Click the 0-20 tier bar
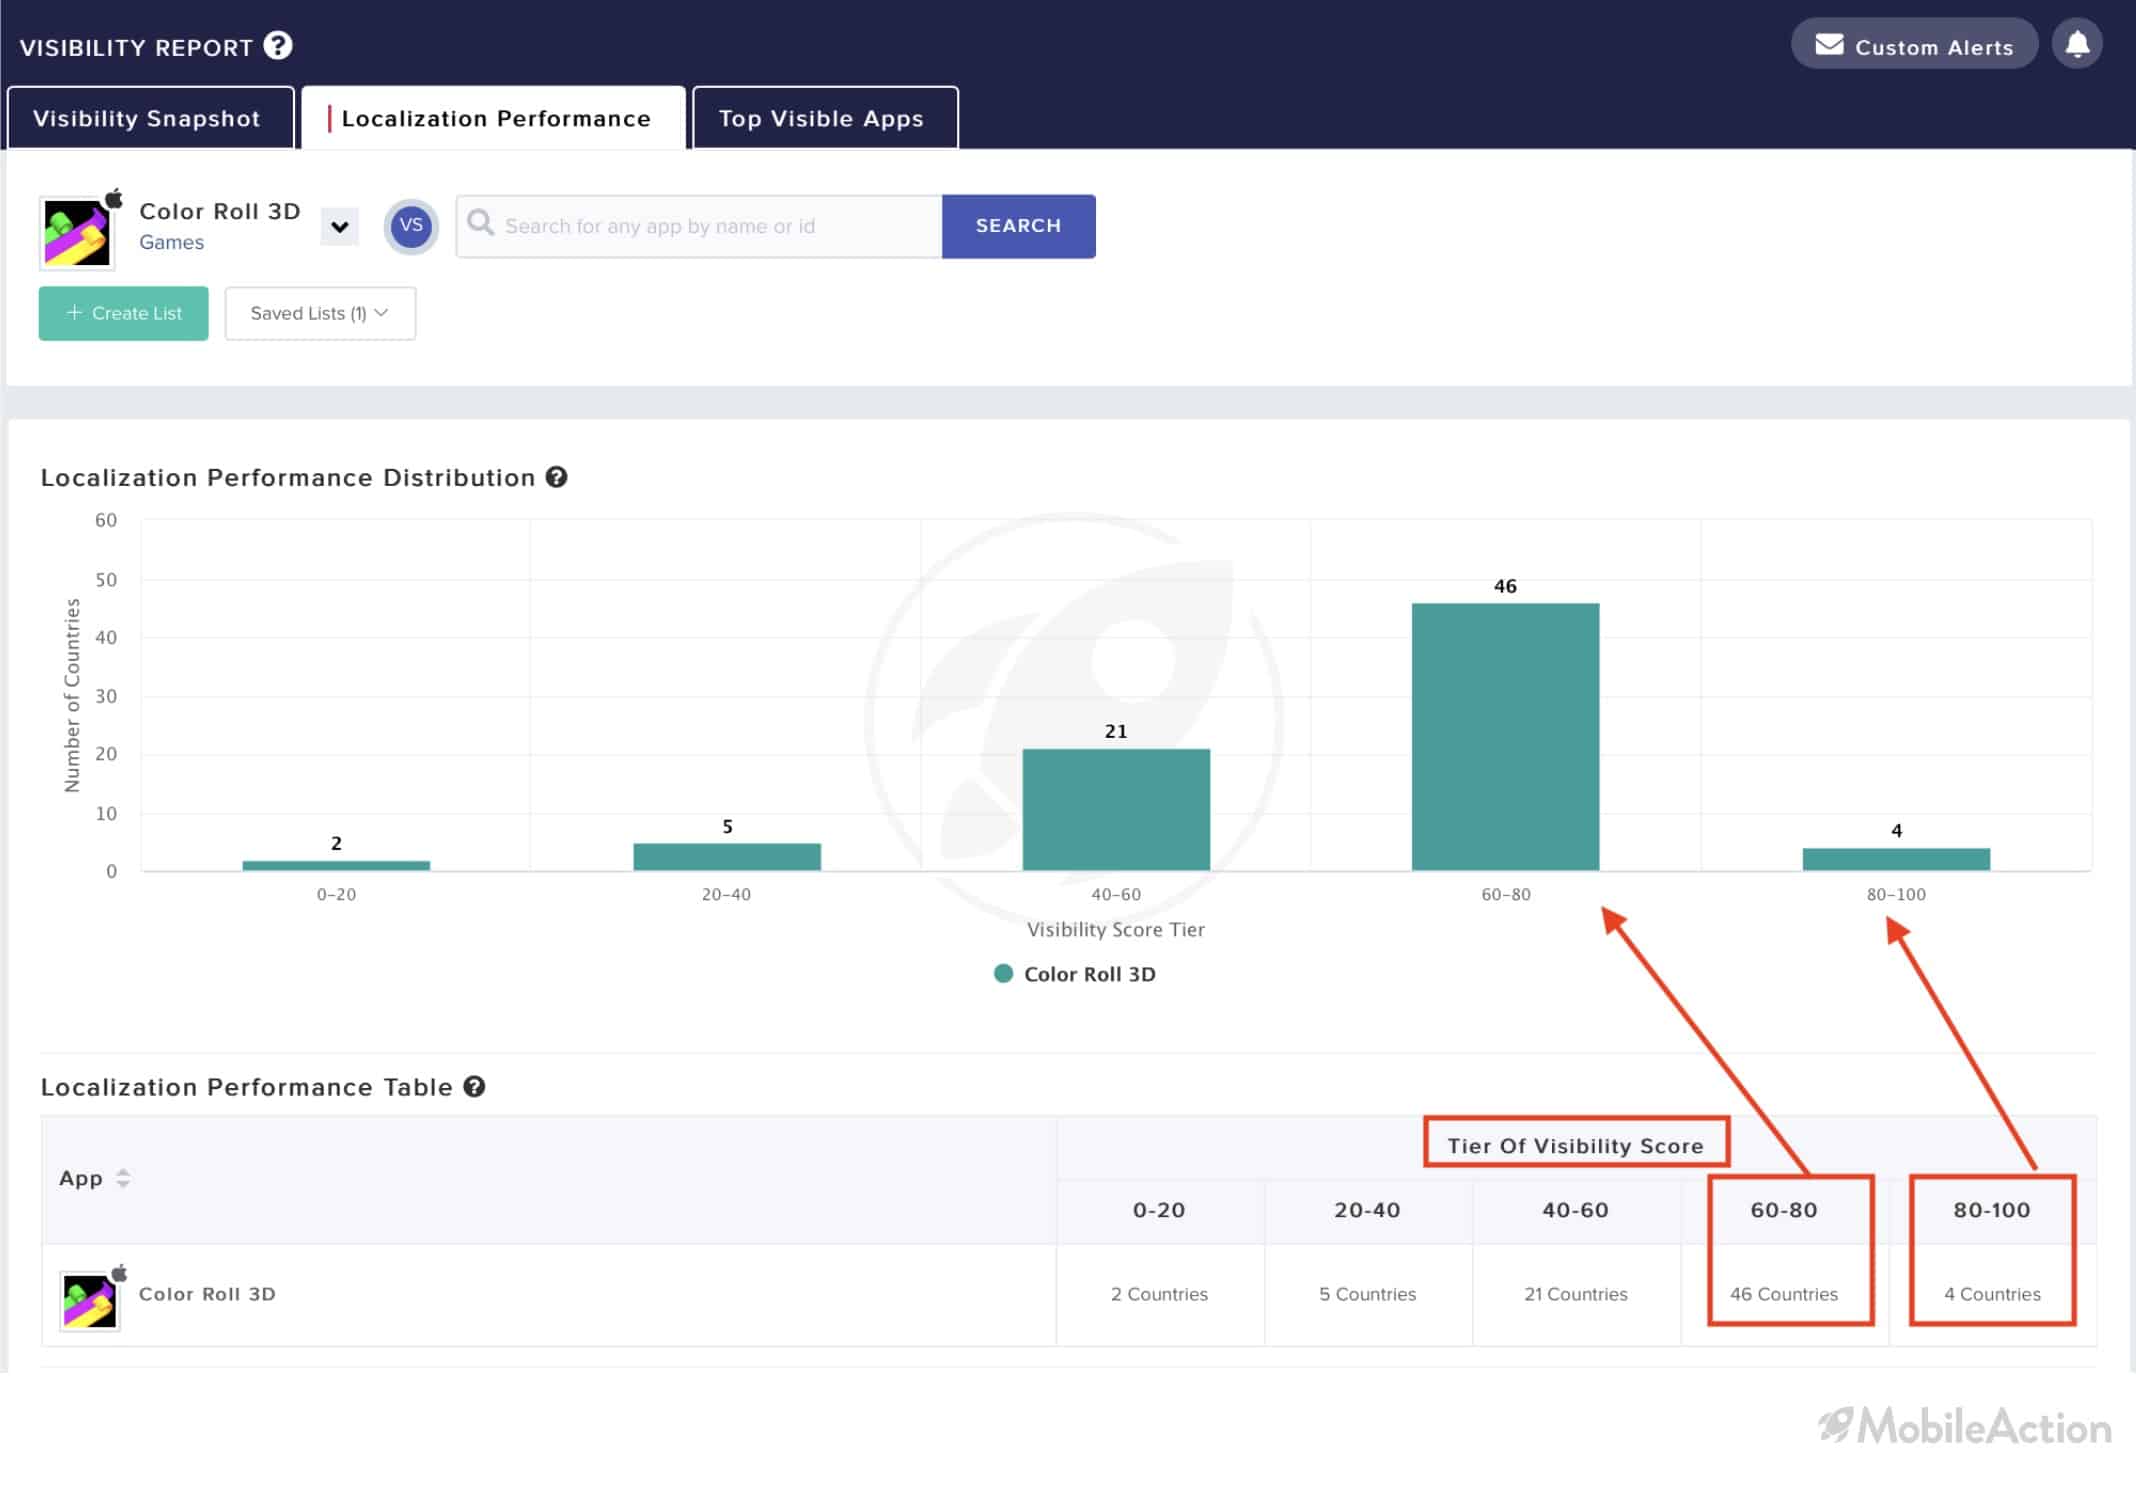2136x1494 pixels. coord(336,865)
